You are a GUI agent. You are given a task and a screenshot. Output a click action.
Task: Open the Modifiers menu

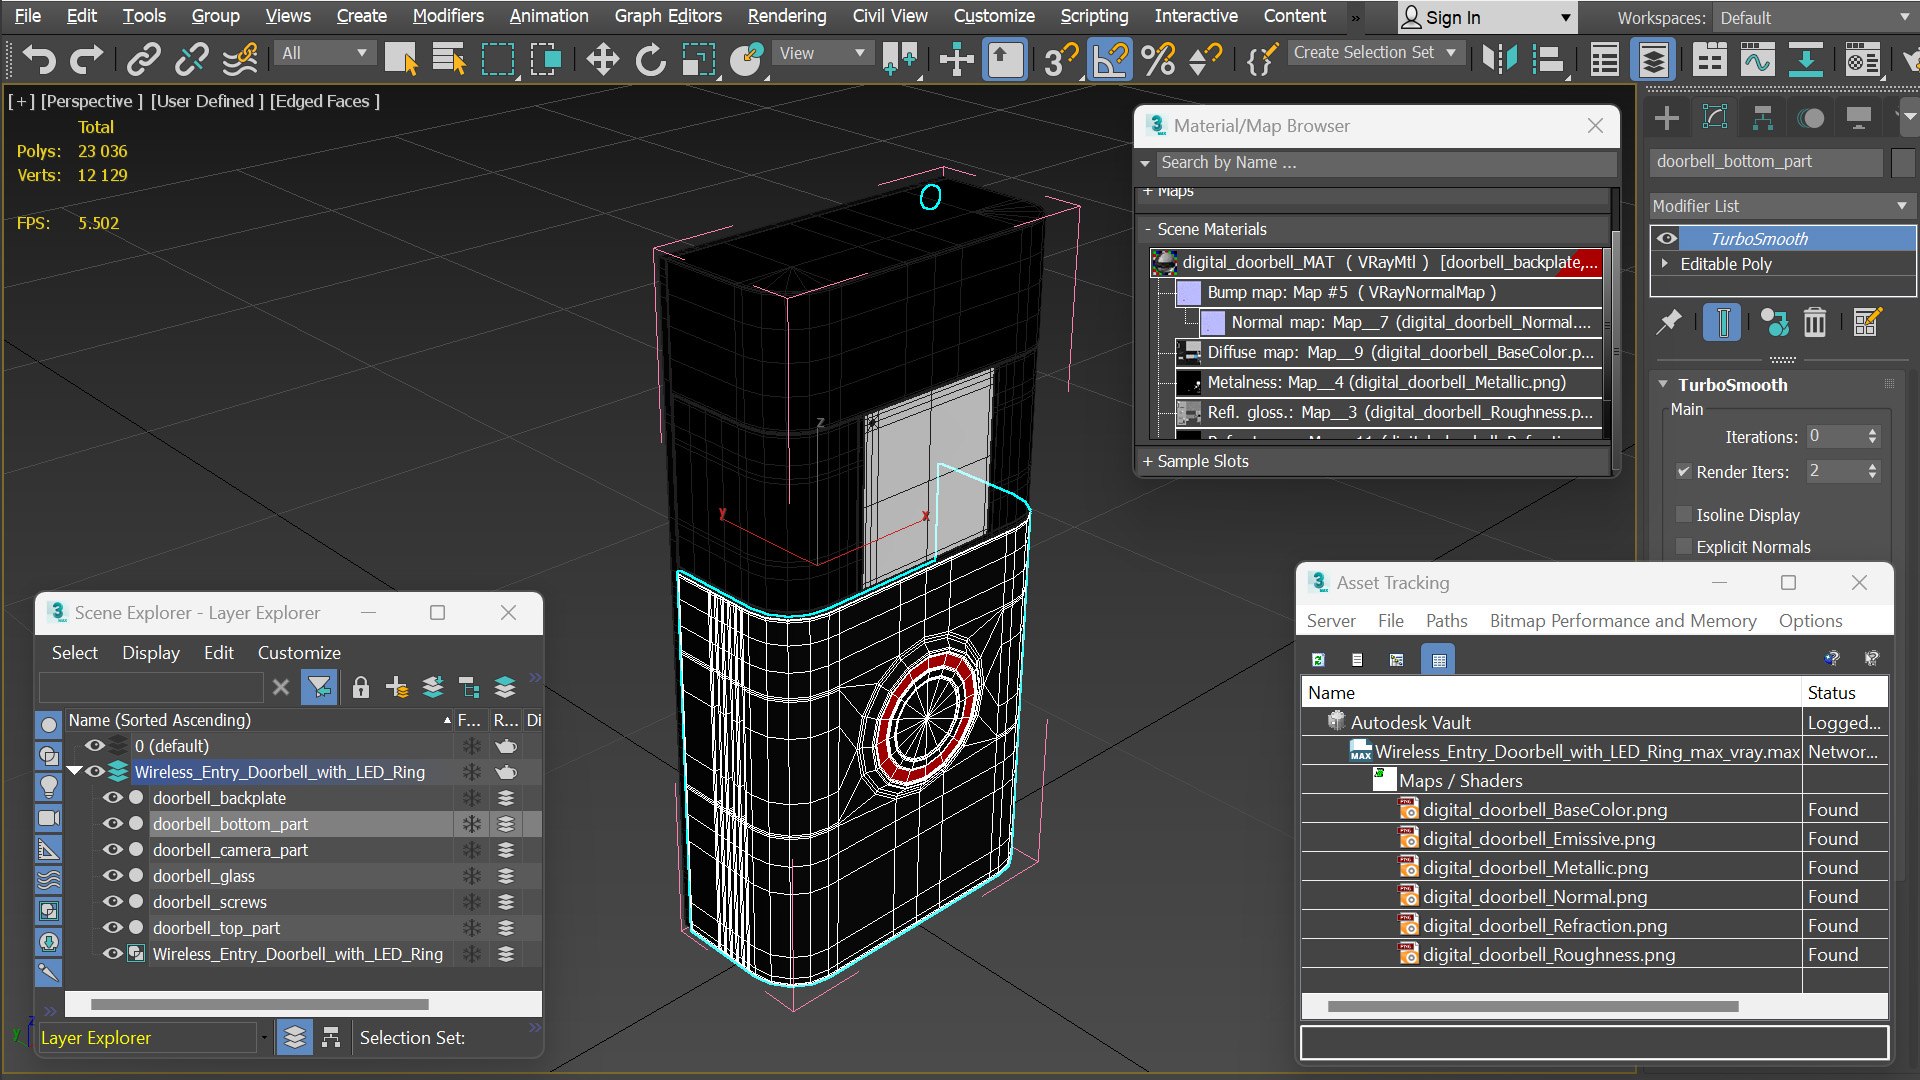coord(447,16)
